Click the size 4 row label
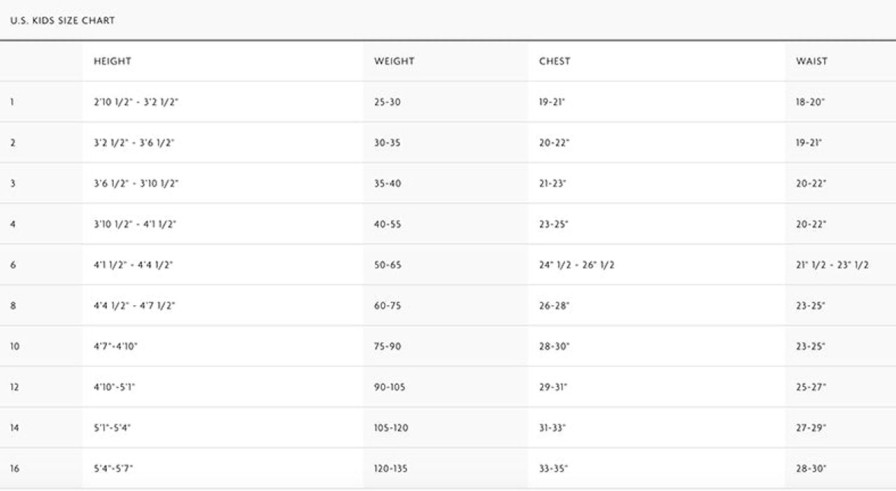The width and height of the screenshot is (896, 491). [x=12, y=225]
